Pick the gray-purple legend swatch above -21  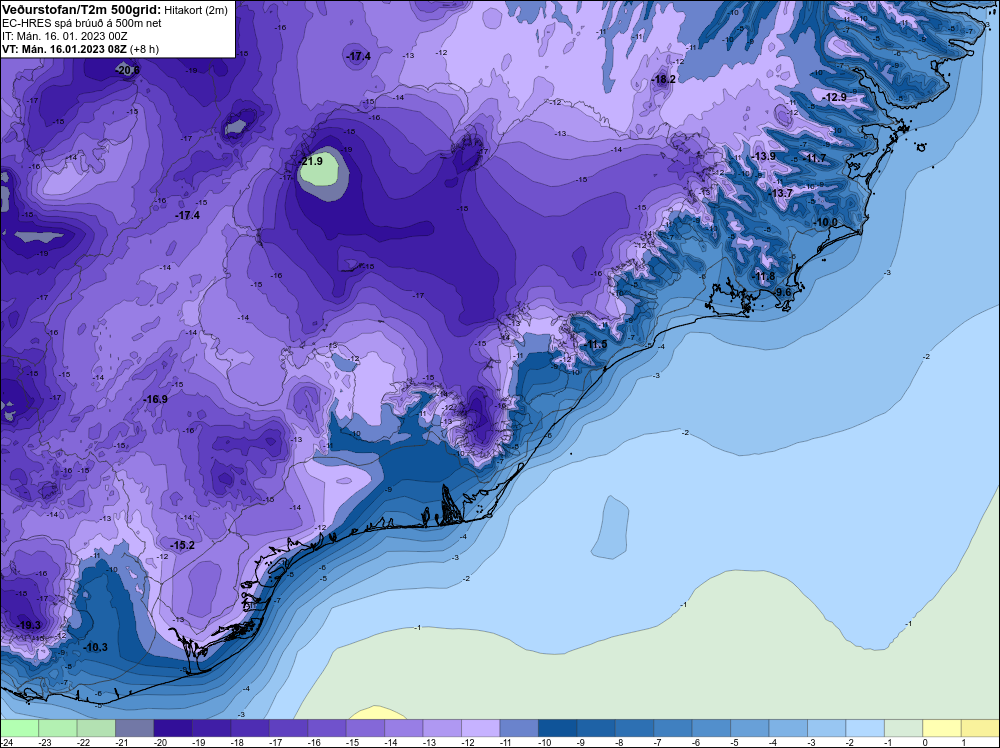(x=135, y=728)
